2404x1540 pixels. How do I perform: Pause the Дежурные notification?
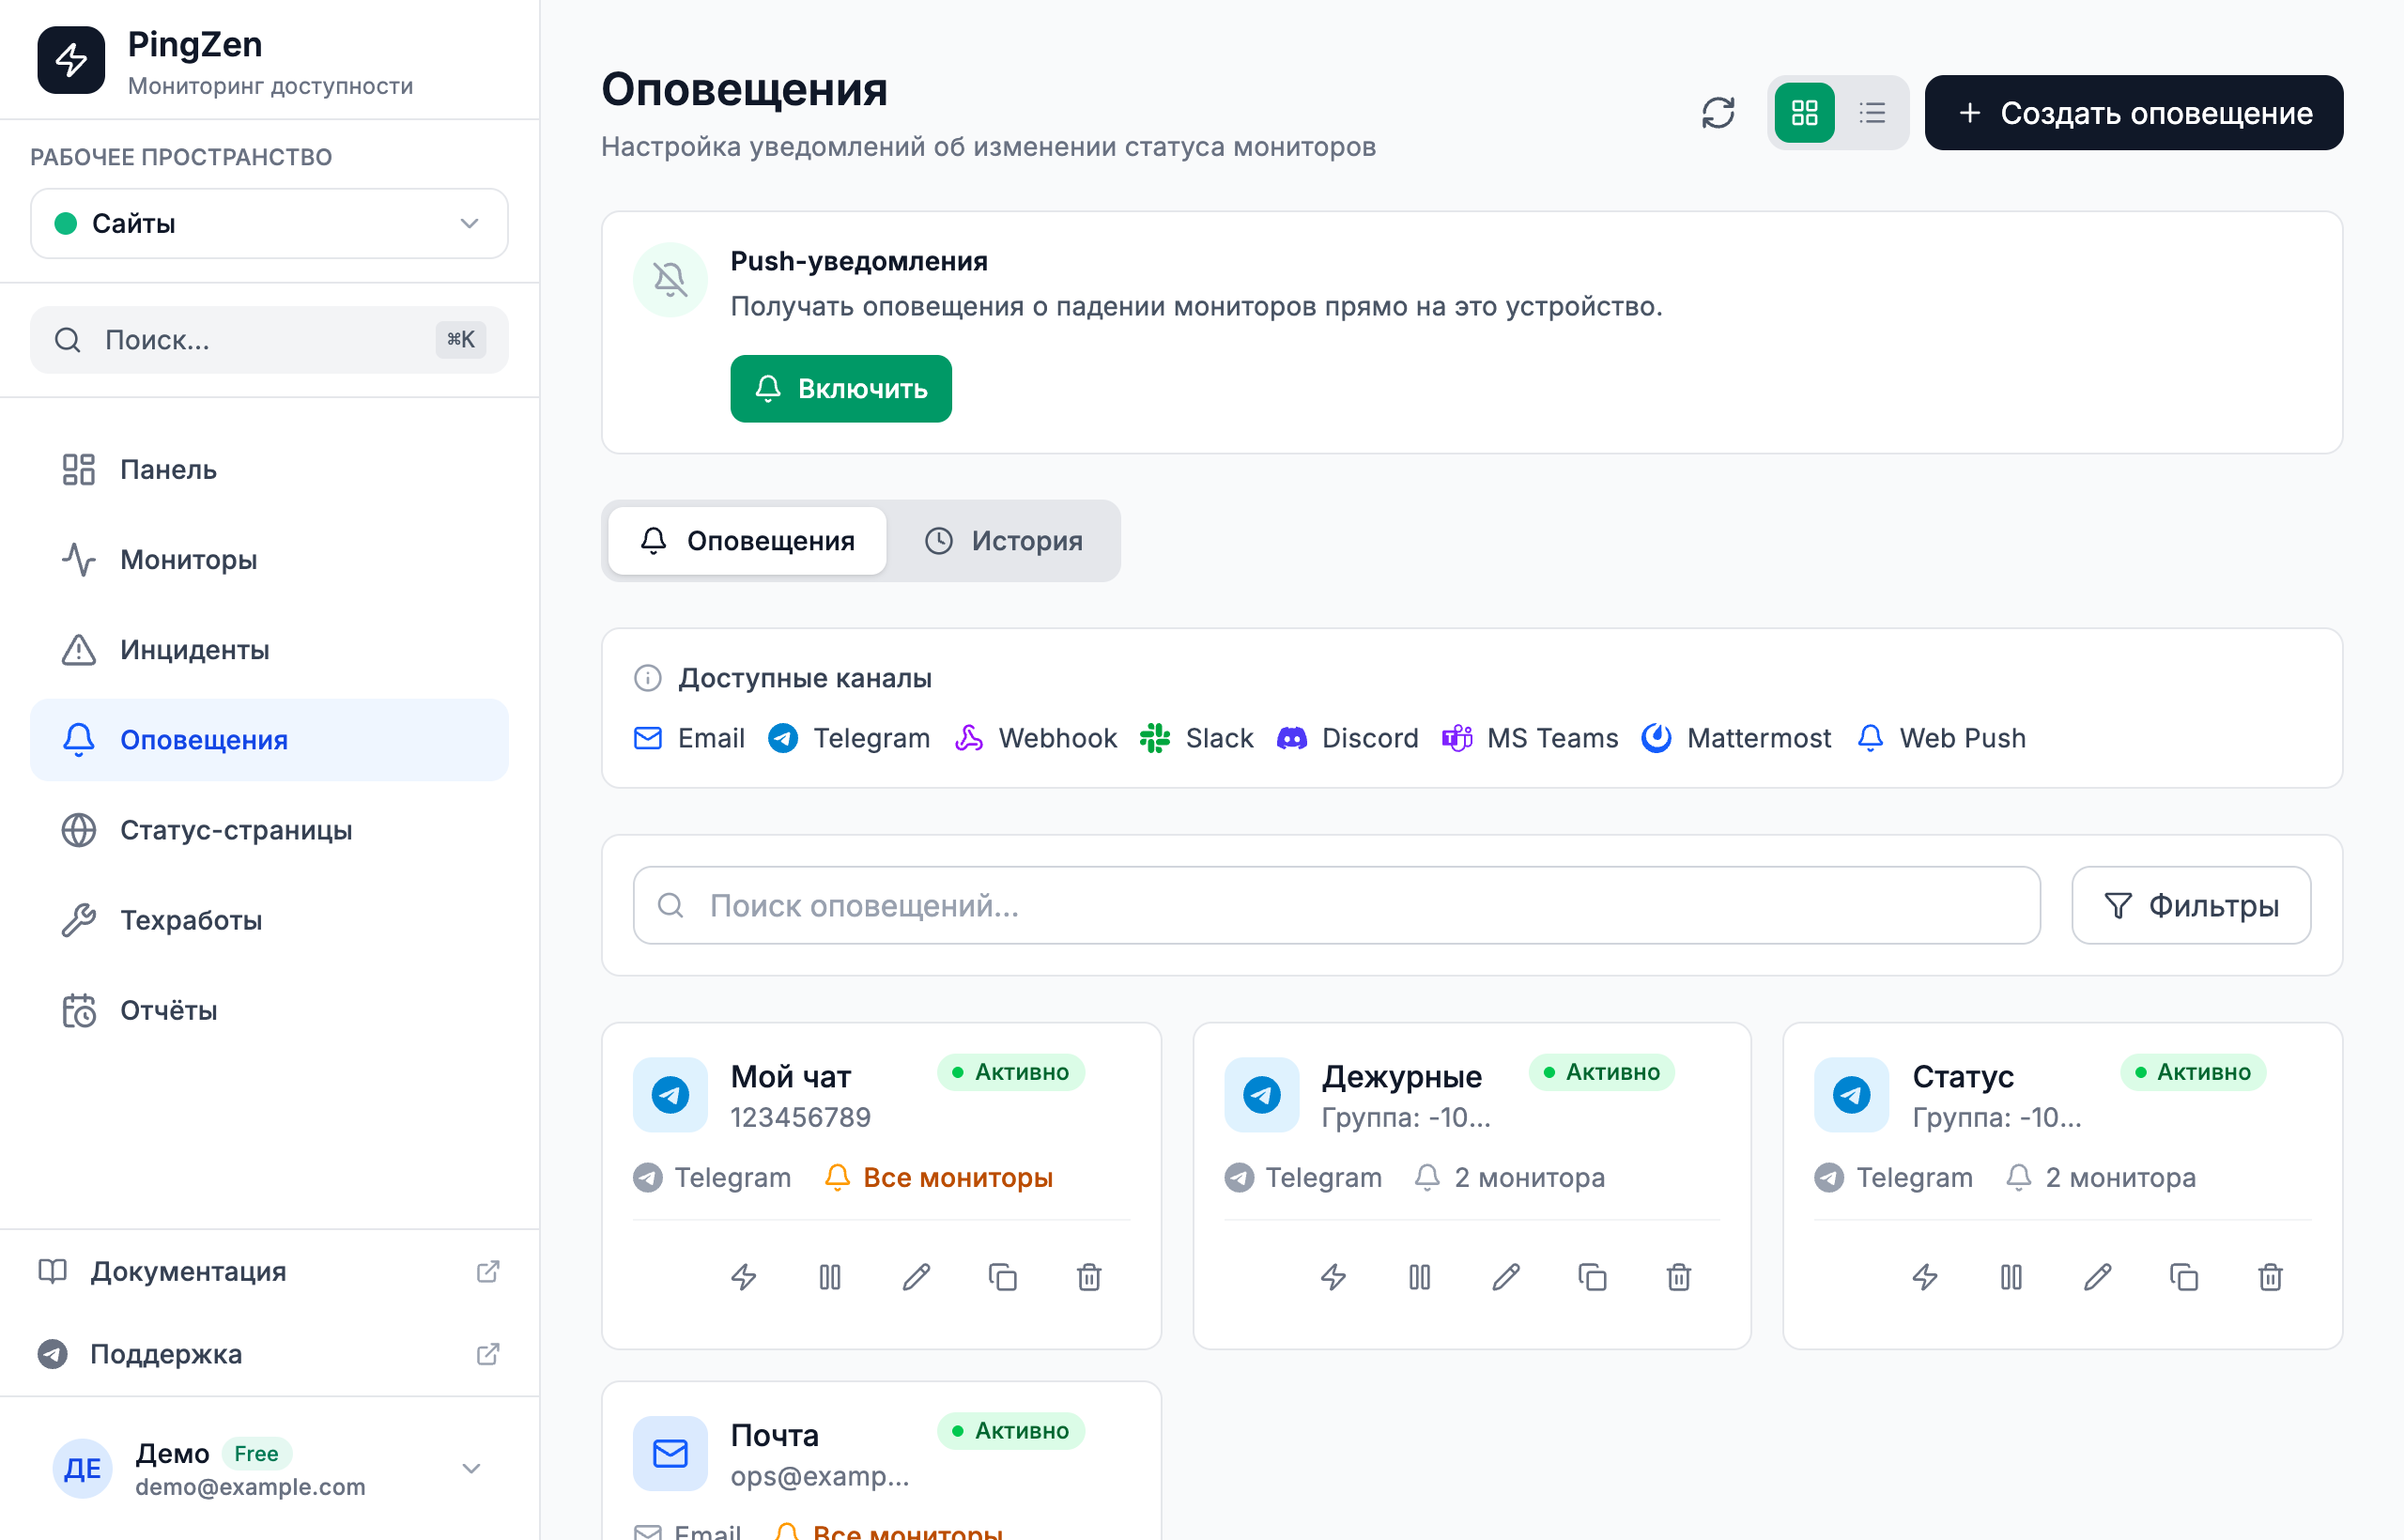(1419, 1277)
